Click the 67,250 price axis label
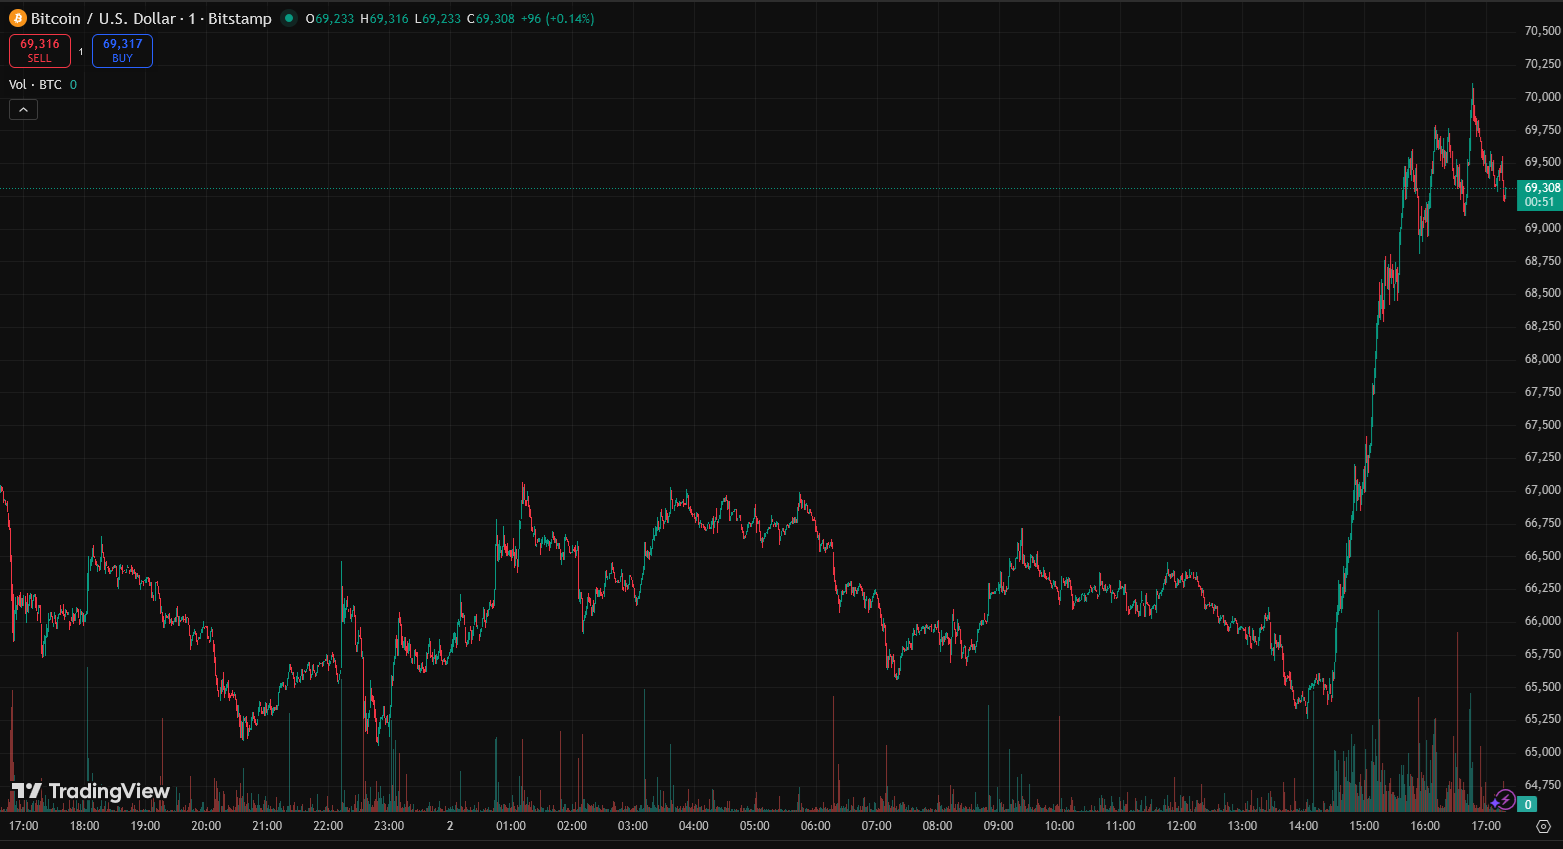 point(1542,457)
